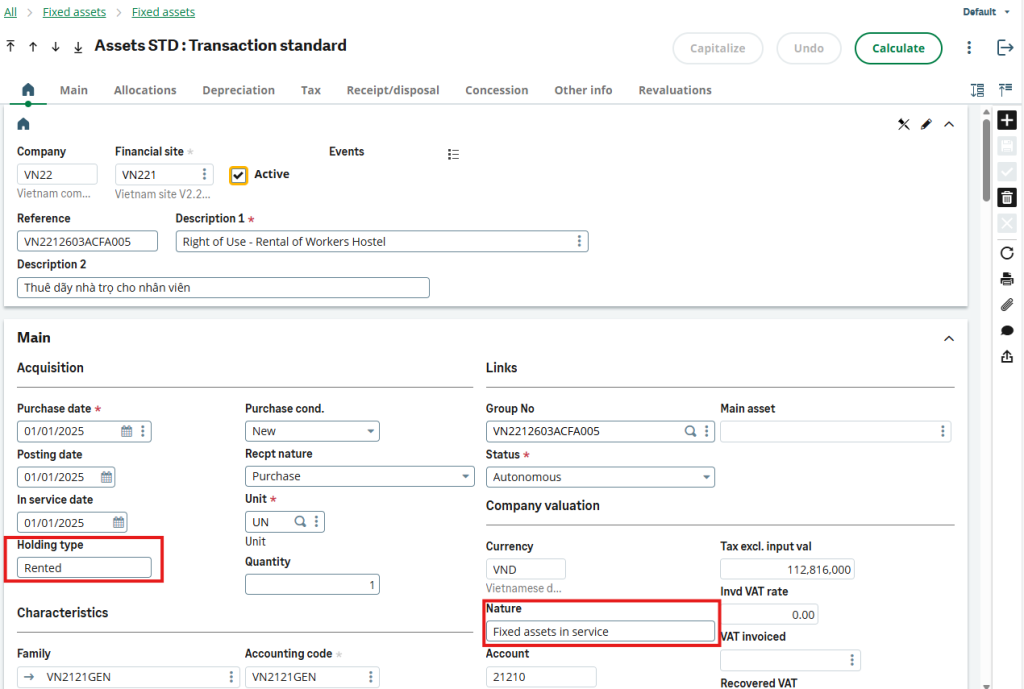Collapse the Main section
The height and width of the screenshot is (689, 1024).
point(949,339)
